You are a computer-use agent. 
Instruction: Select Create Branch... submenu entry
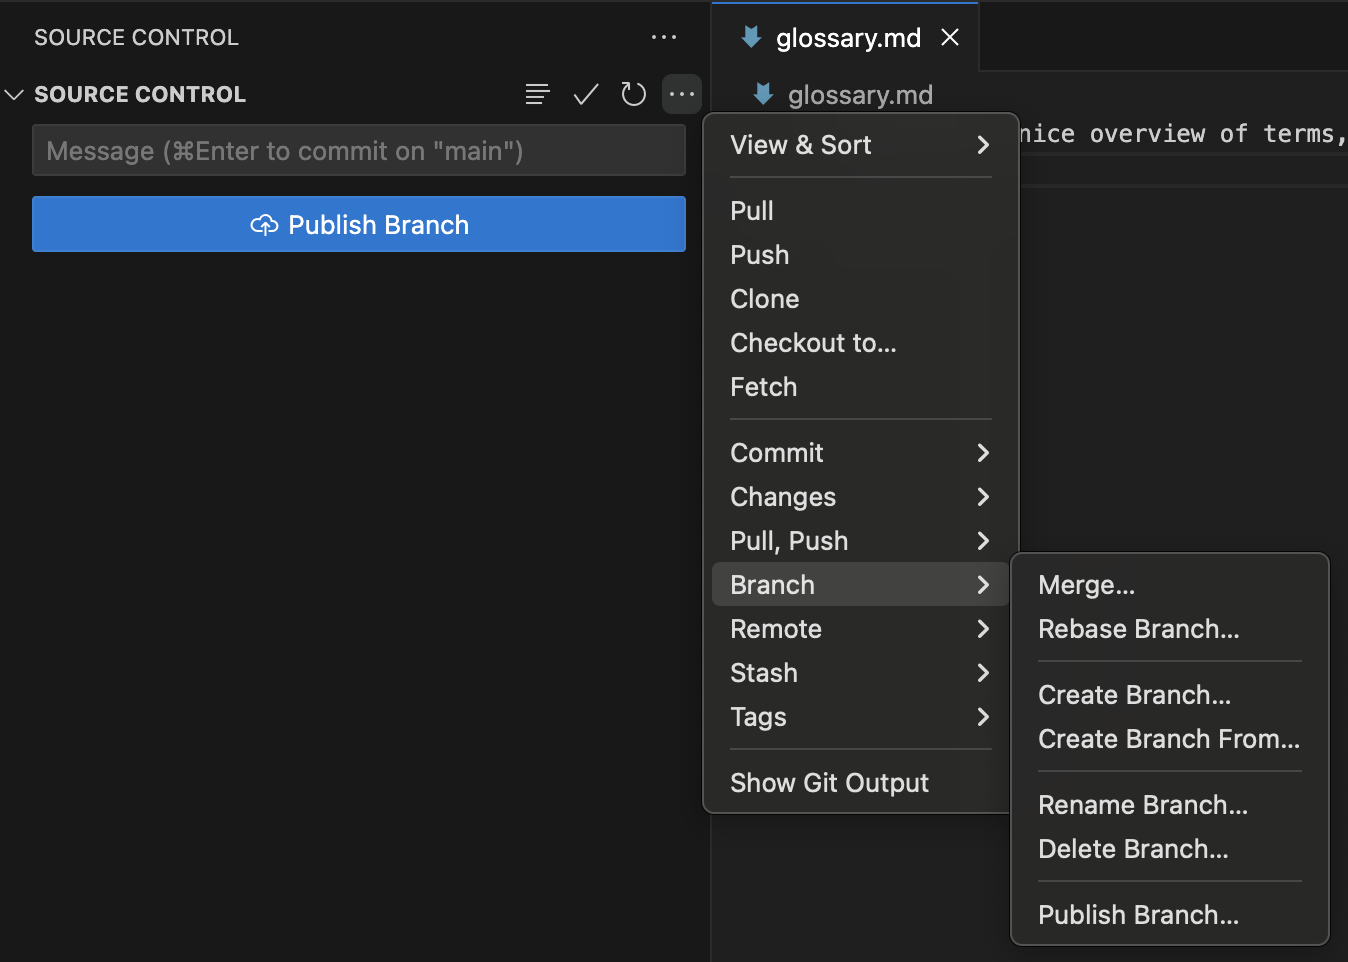[1170, 695]
